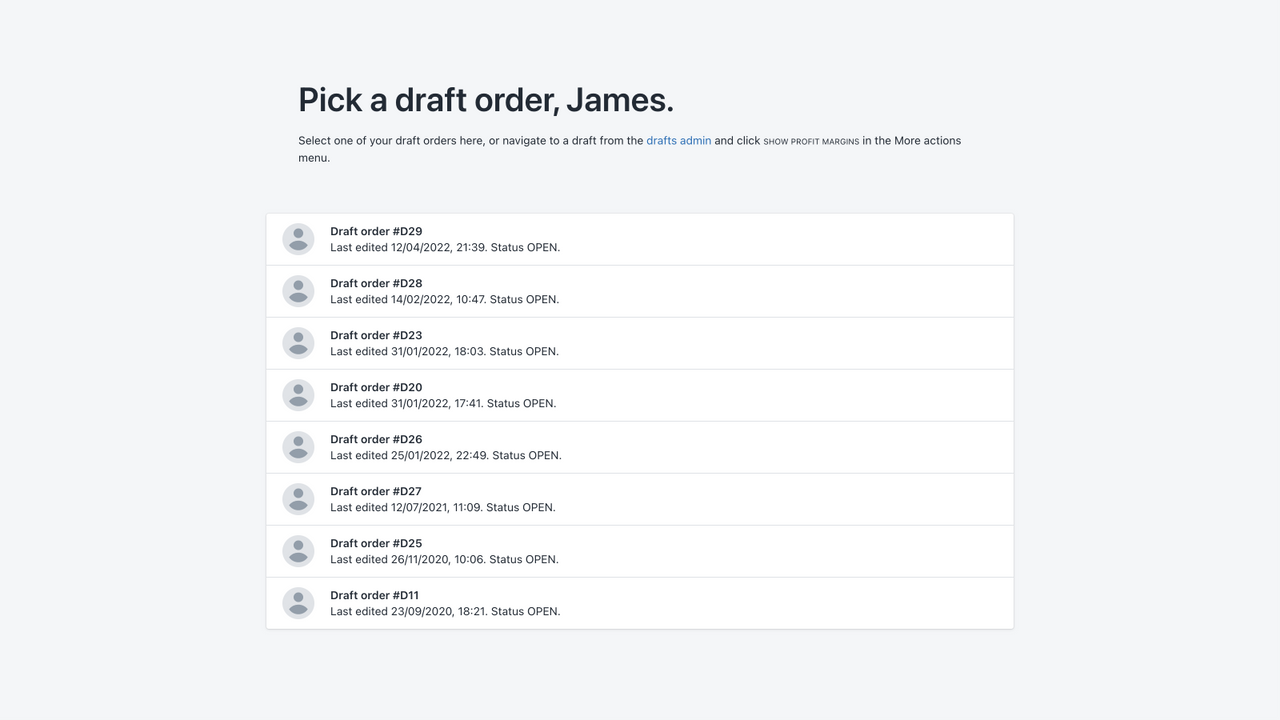This screenshot has height=720, width=1280.
Task: Click the avatar icon for draft order #D25
Action: pos(298,551)
